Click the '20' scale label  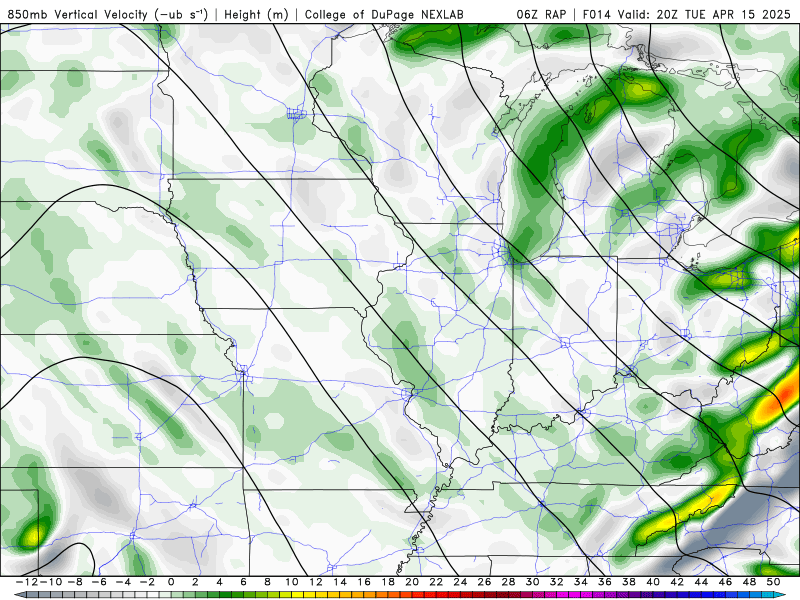[412, 582]
